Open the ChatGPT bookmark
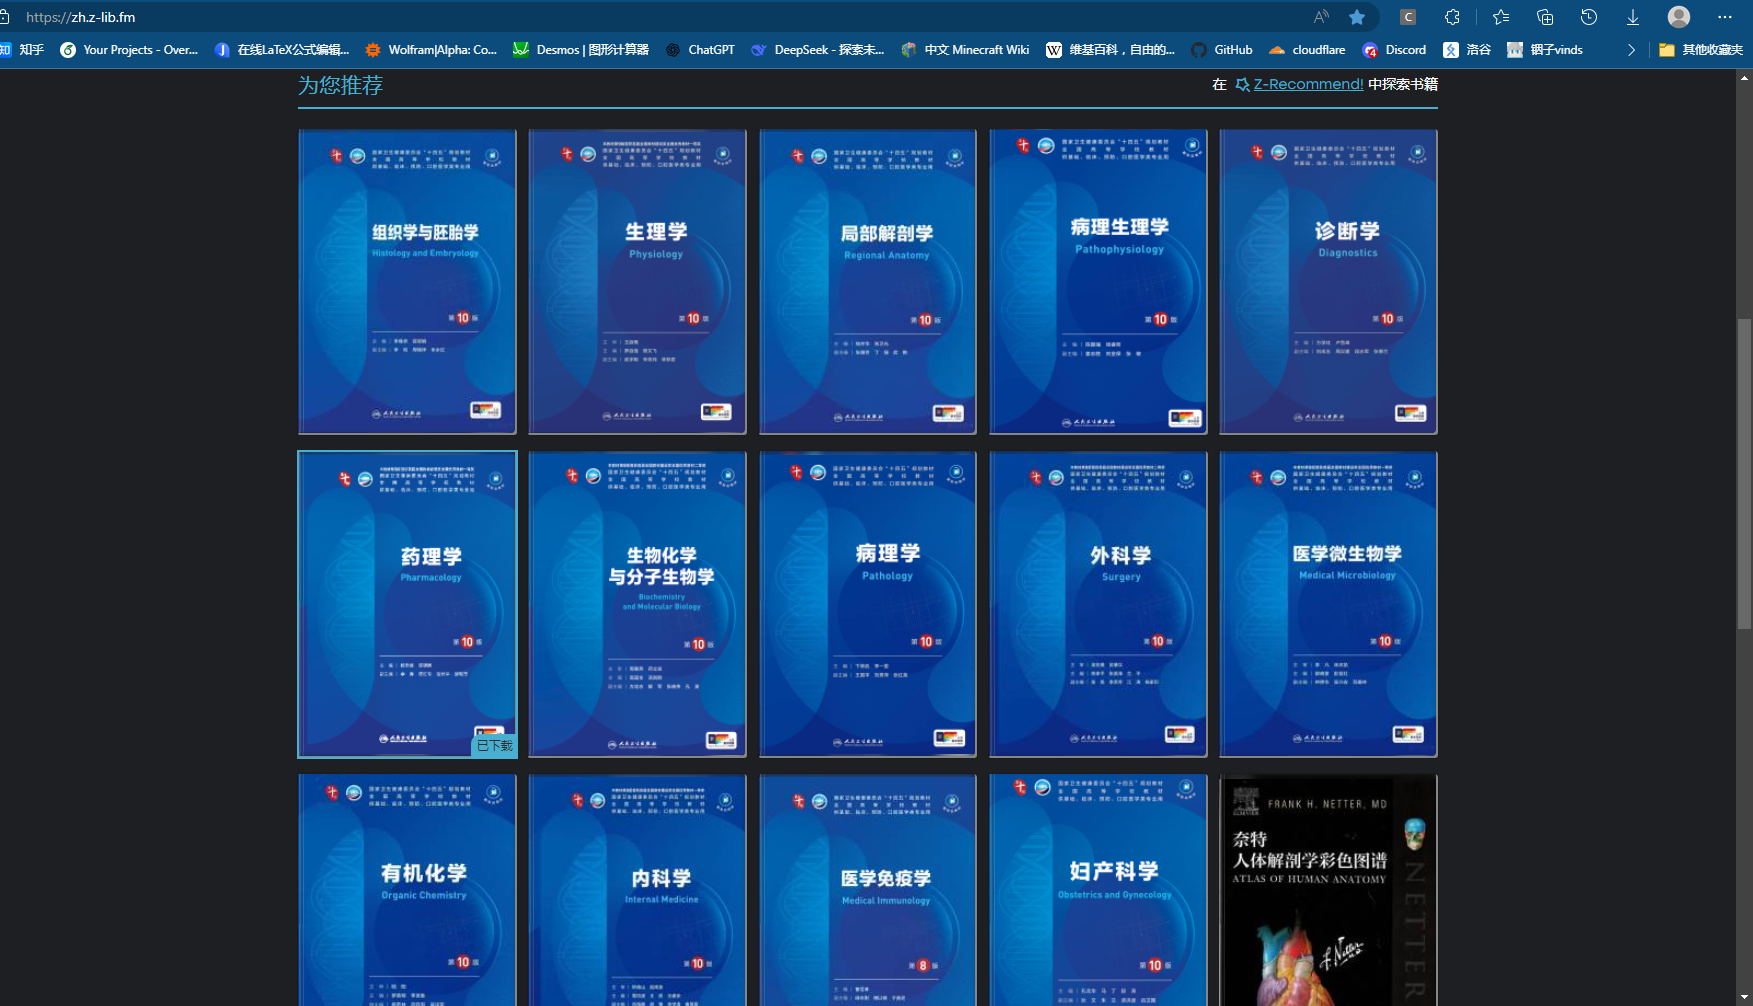This screenshot has width=1753, height=1006. coord(700,50)
